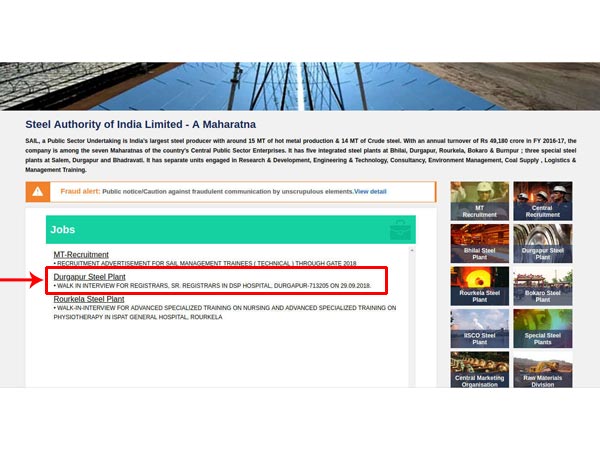Open the Raw Materials Division tile
This screenshot has height=450, width=600.
click(x=543, y=370)
